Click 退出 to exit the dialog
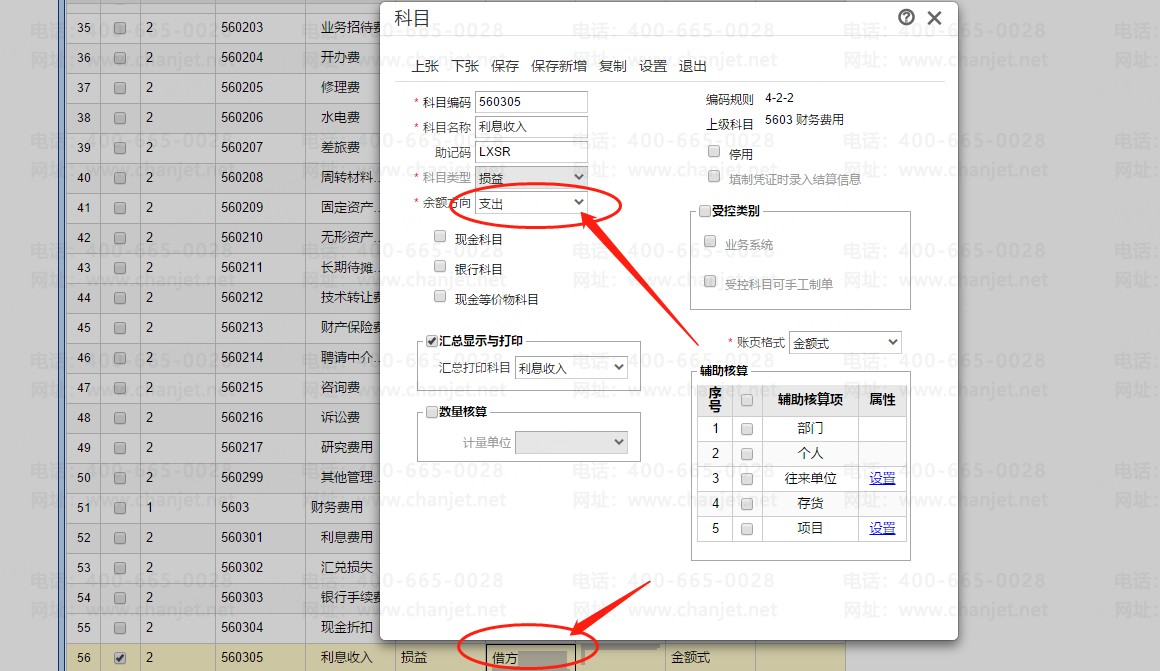Viewport: 1160px width, 671px height. click(692, 66)
